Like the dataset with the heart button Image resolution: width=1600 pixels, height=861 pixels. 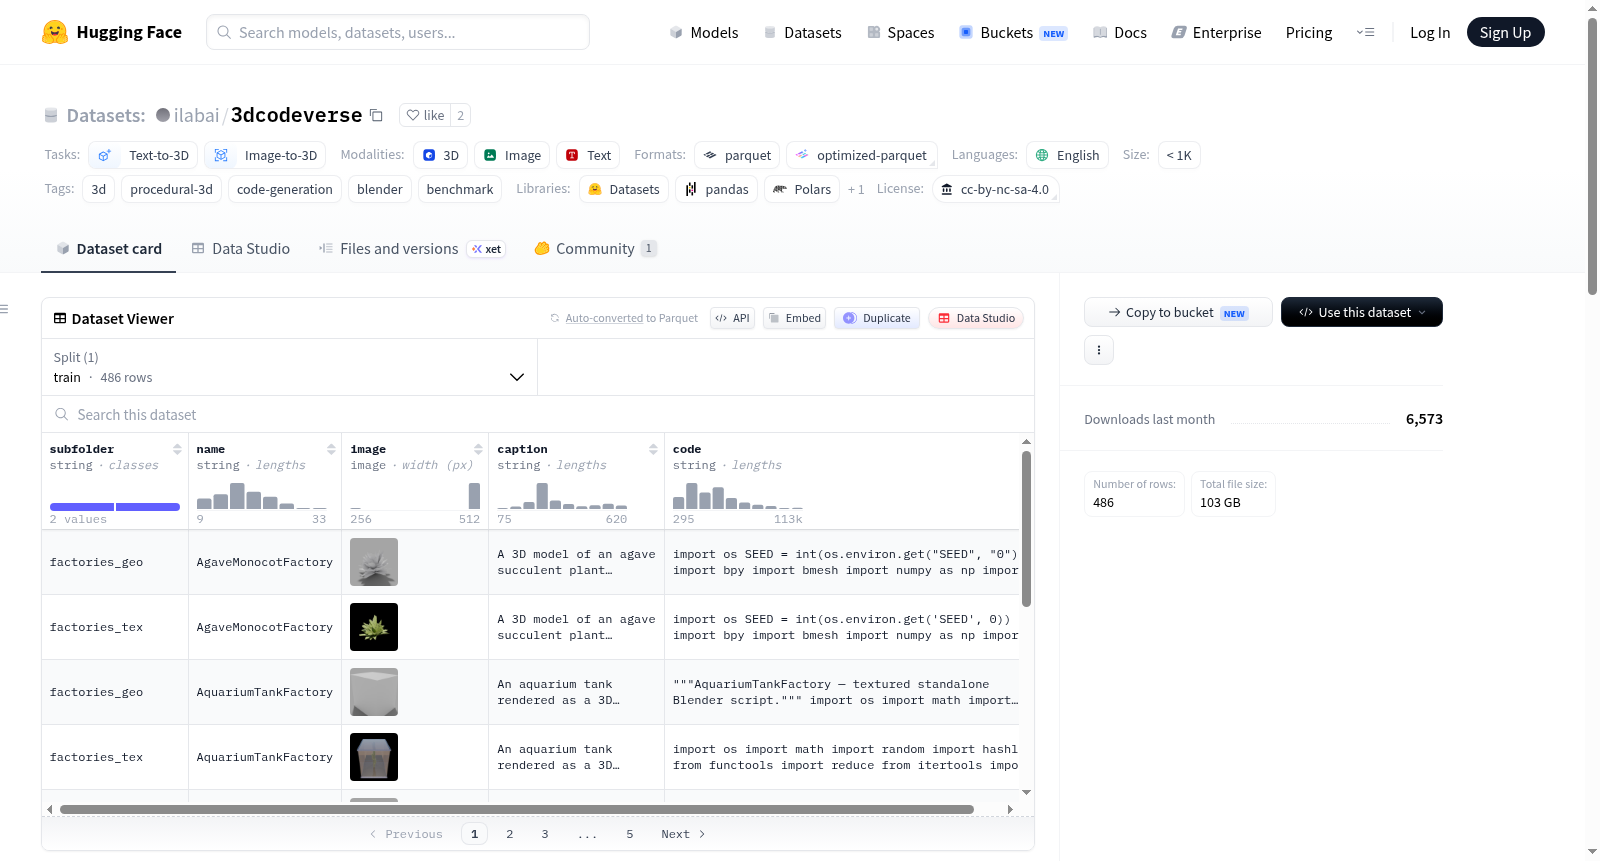click(x=425, y=115)
